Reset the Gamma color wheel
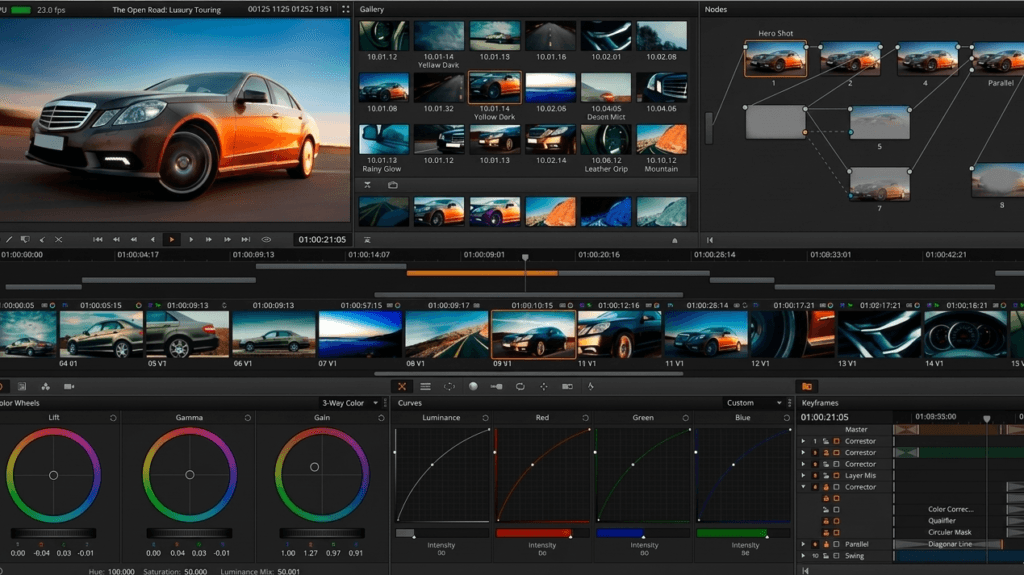Viewport: 1024px width, 575px height. [248, 418]
